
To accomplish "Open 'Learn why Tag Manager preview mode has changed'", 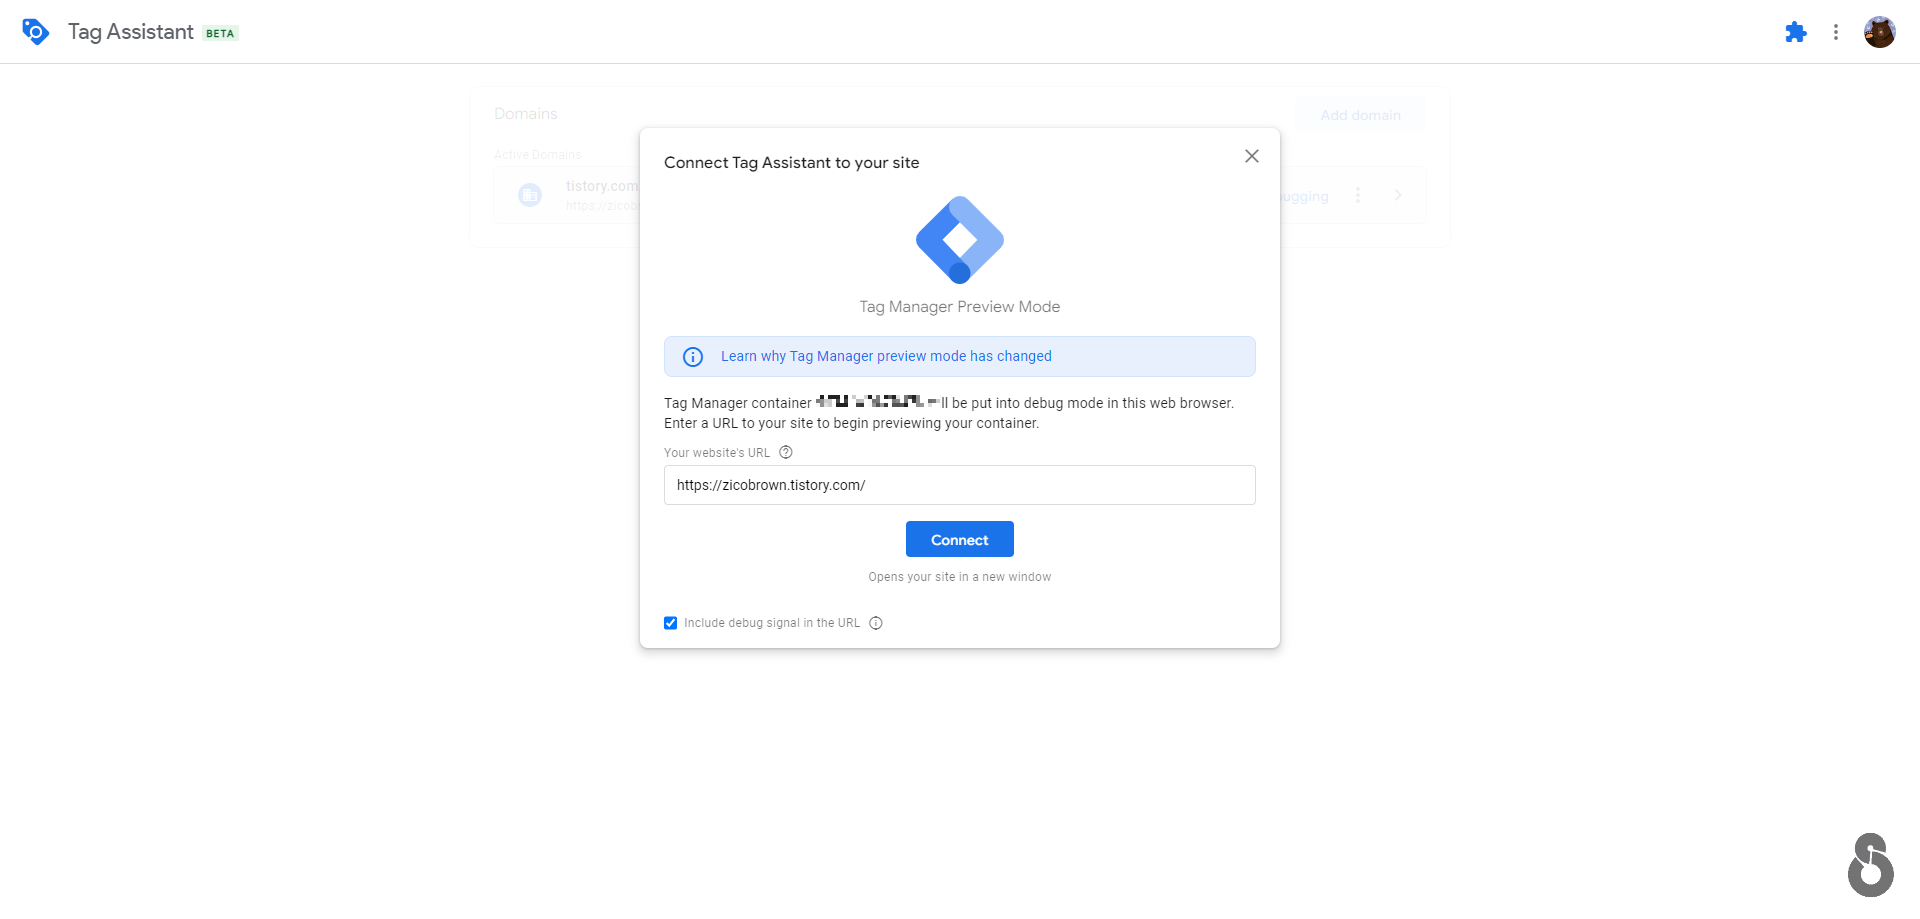I will pyautogui.click(x=886, y=356).
